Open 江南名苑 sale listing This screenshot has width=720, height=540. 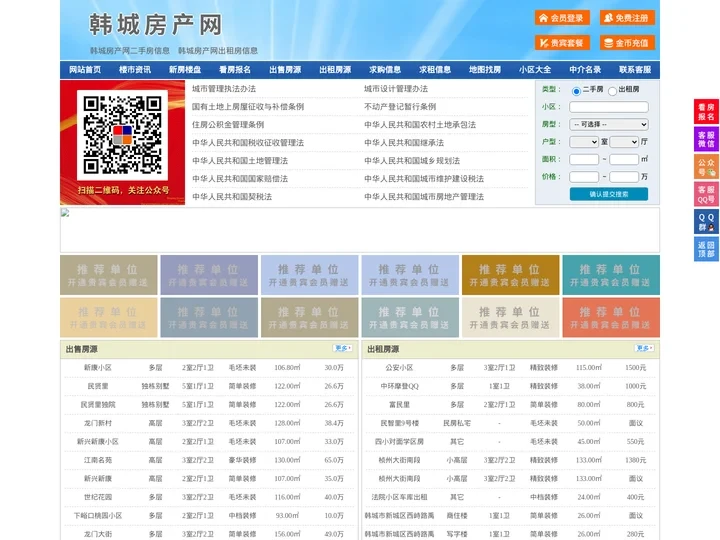pos(98,460)
